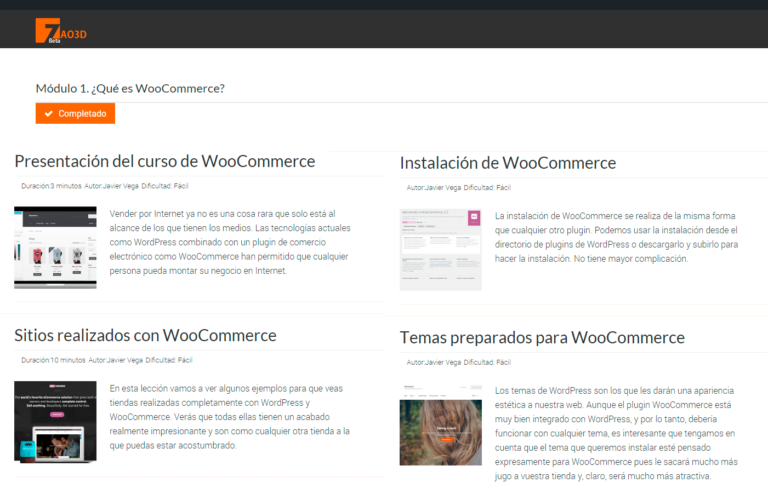Screen dimensions: 768x483
Task: Click 'Dificultad: Fácil' under Sitios realizados
Action: pos(169,360)
